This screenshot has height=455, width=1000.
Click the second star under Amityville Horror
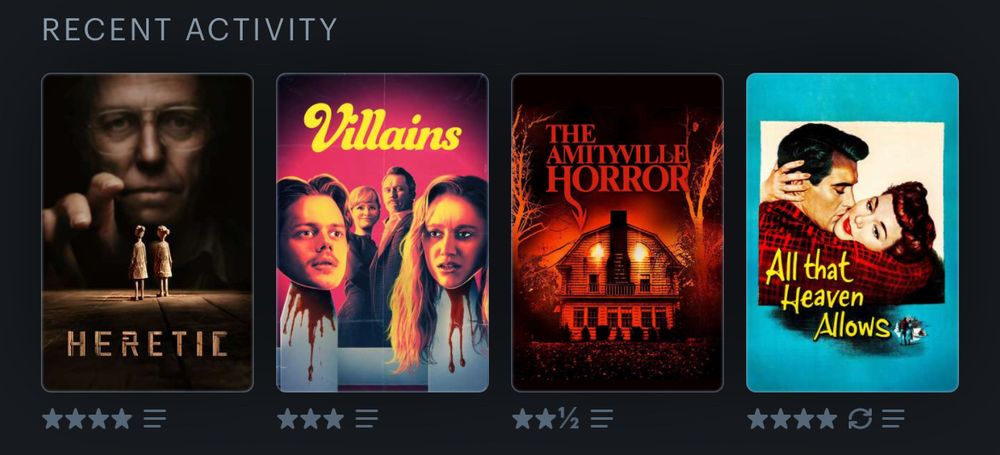coord(545,419)
